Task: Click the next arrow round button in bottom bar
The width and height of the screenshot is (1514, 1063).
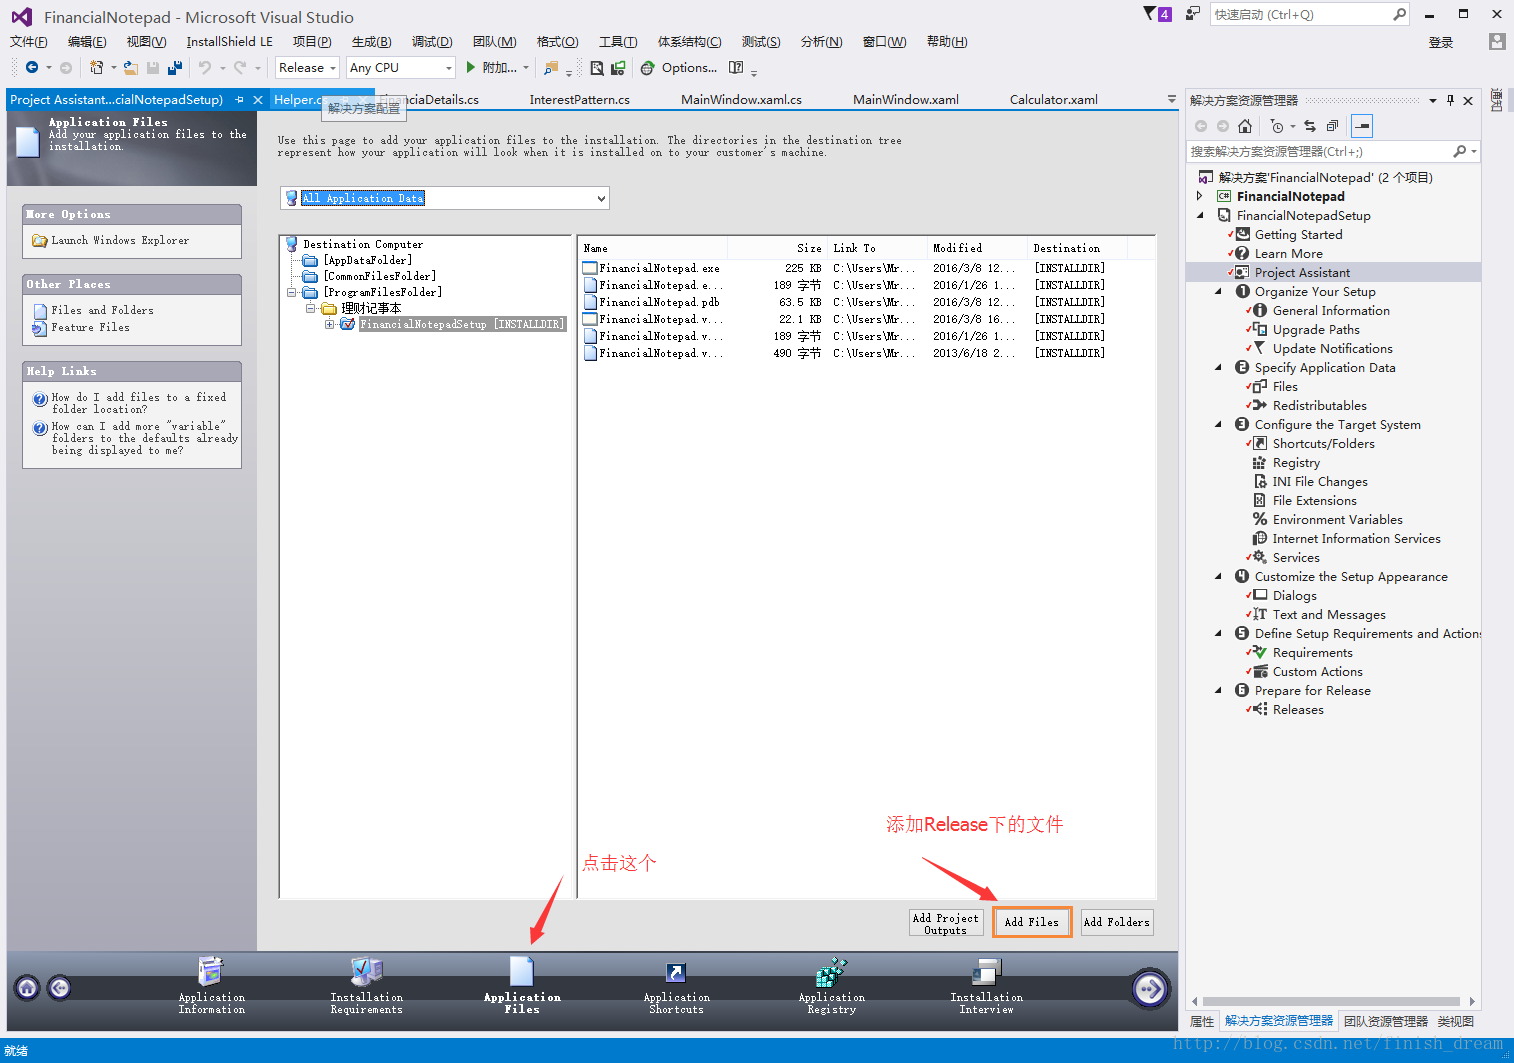Action: tap(1150, 989)
